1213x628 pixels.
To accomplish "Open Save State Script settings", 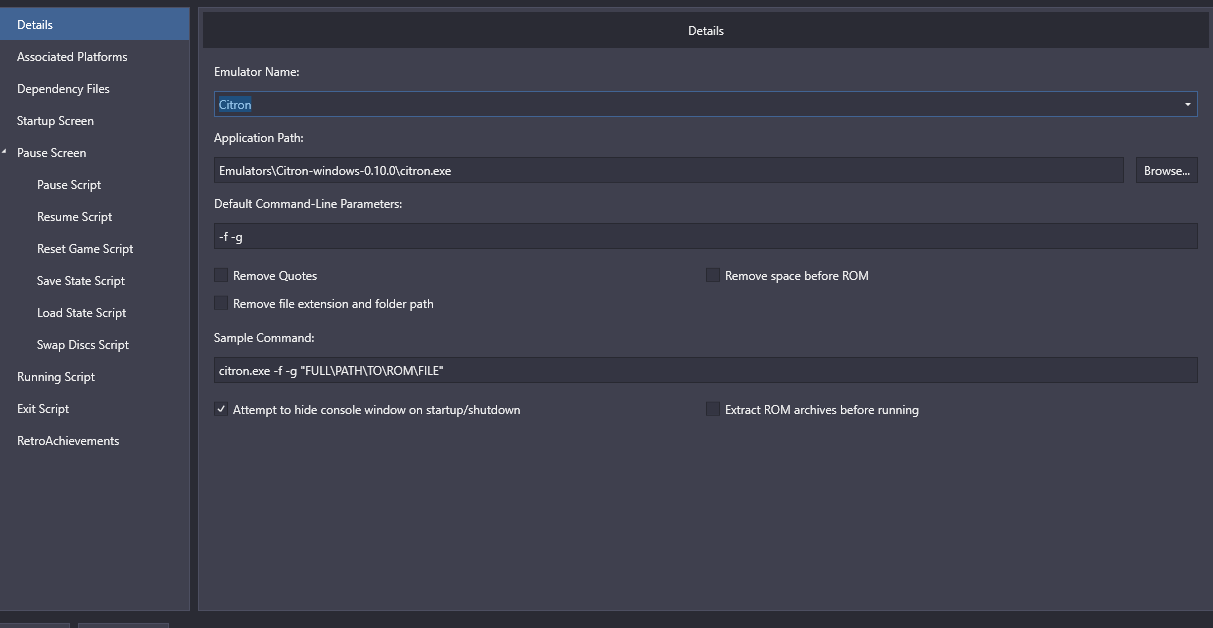I will pyautogui.click(x=81, y=281).
